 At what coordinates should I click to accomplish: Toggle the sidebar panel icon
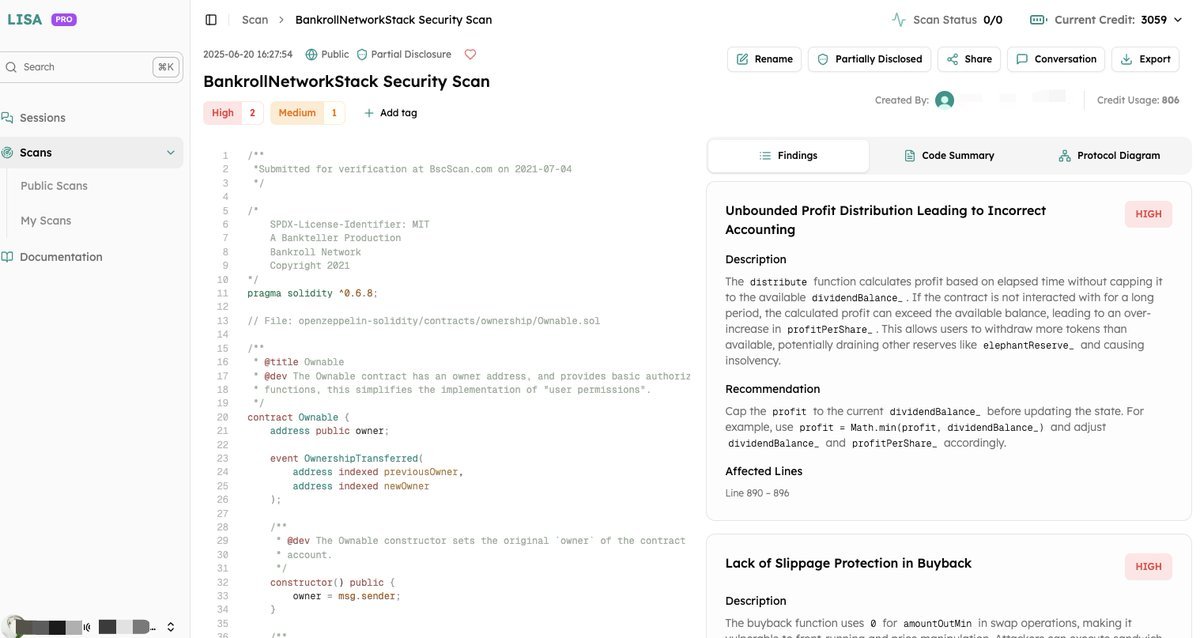pos(211,20)
